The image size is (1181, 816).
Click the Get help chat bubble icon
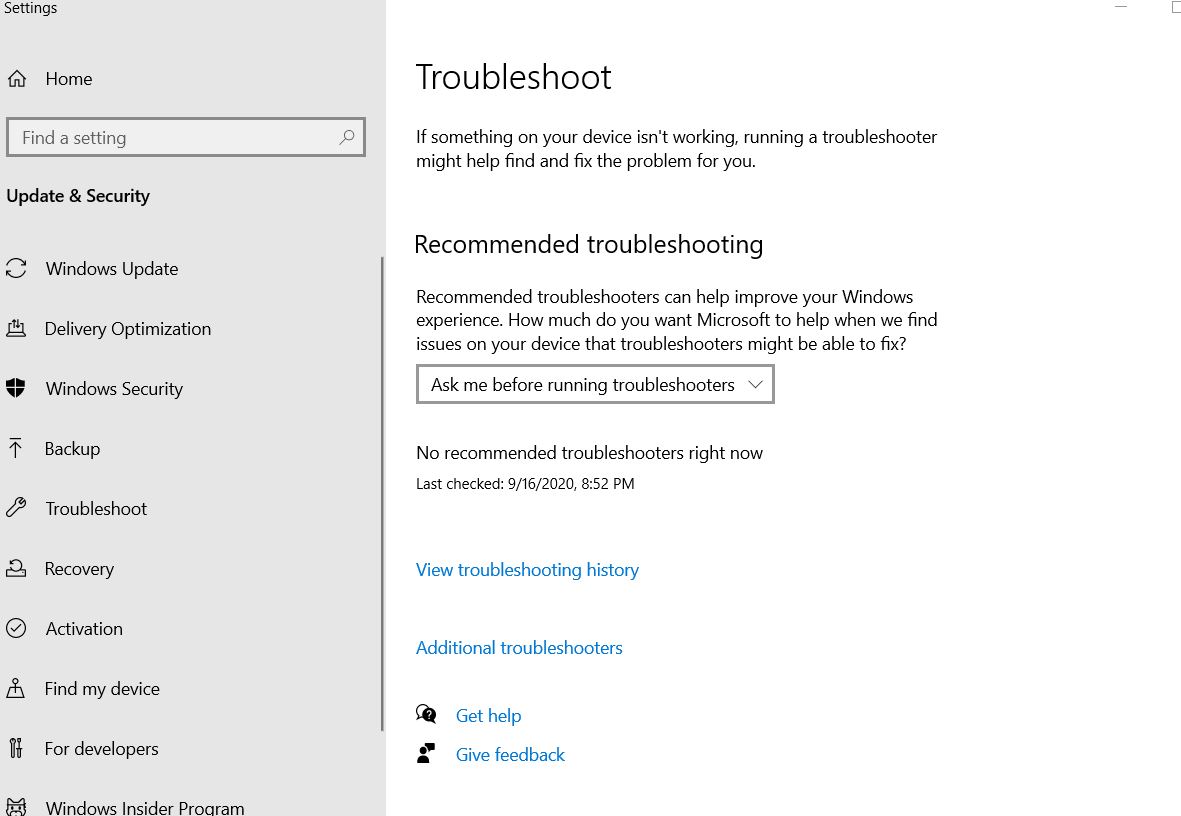pyautogui.click(x=426, y=714)
